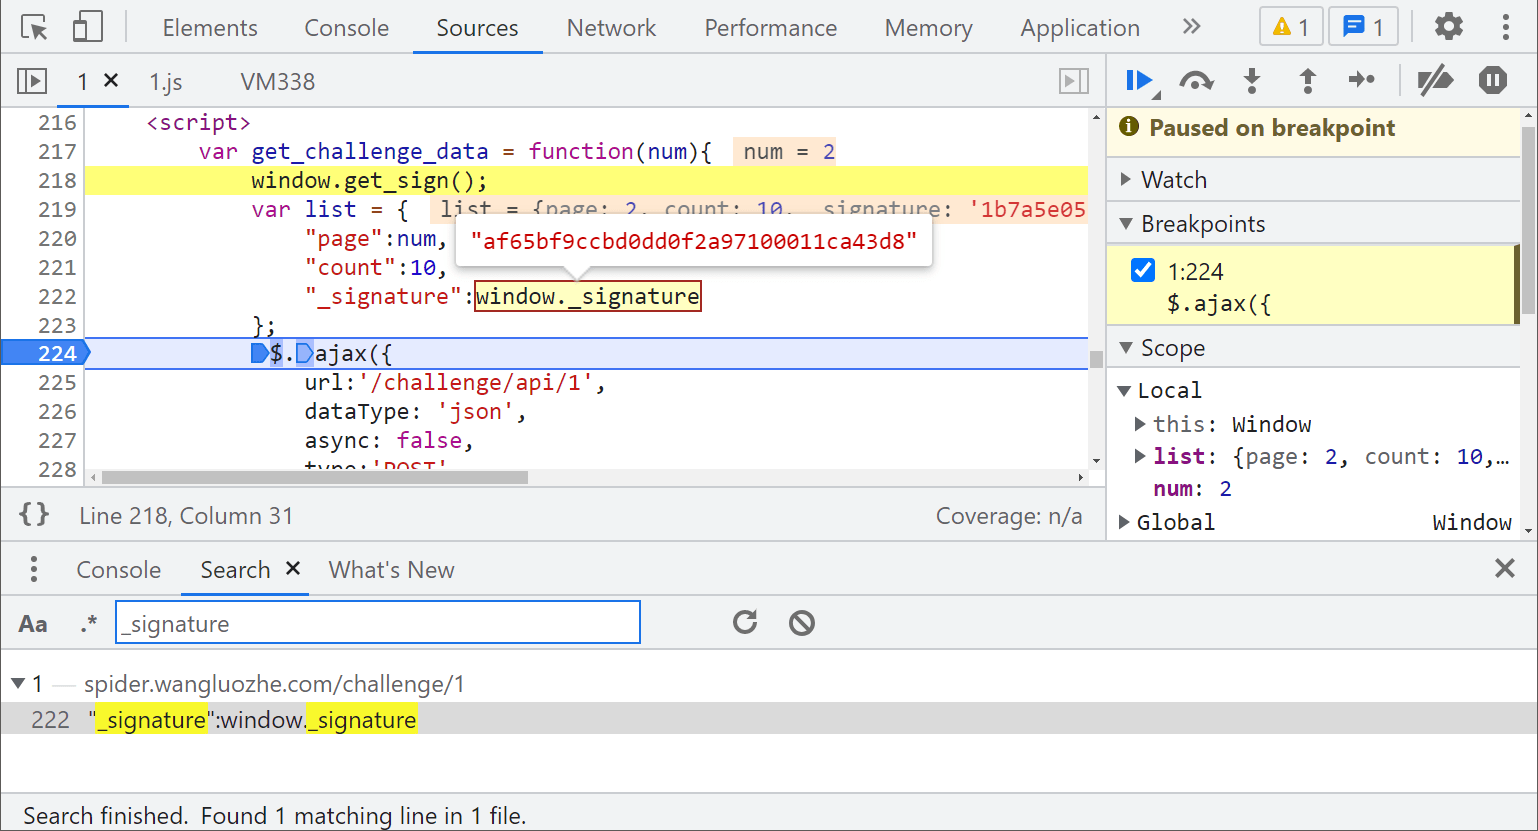Click the _signature search input field
The width and height of the screenshot is (1538, 831).
[x=378, y=622]
